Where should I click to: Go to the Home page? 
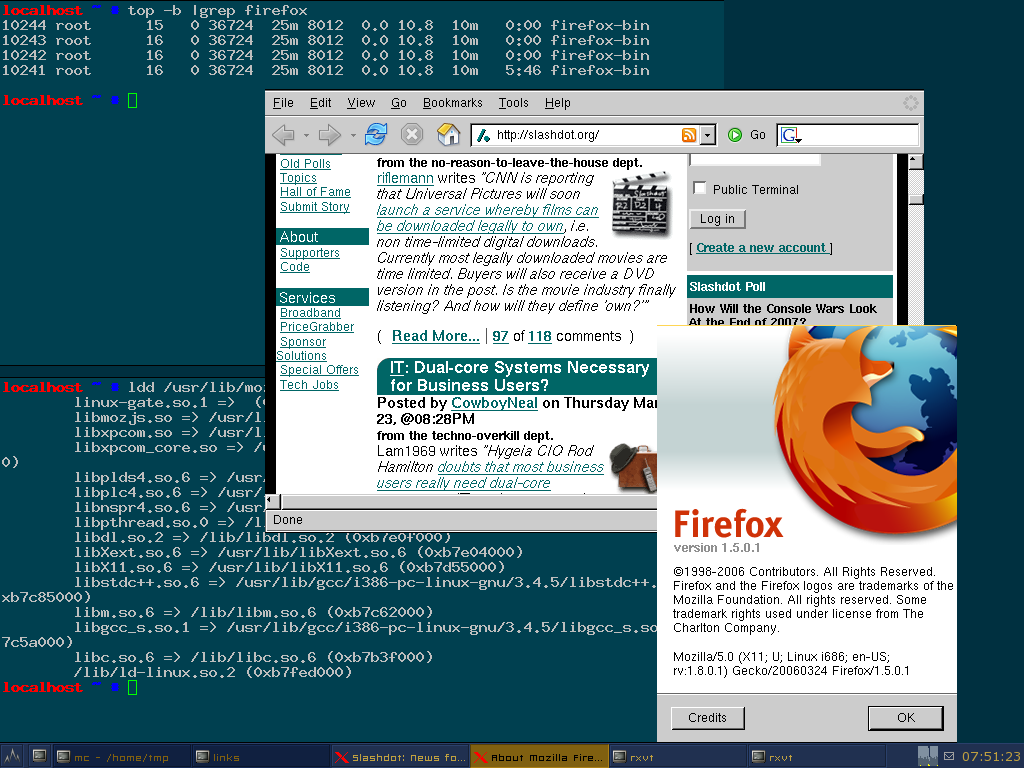tap(449, 135)
